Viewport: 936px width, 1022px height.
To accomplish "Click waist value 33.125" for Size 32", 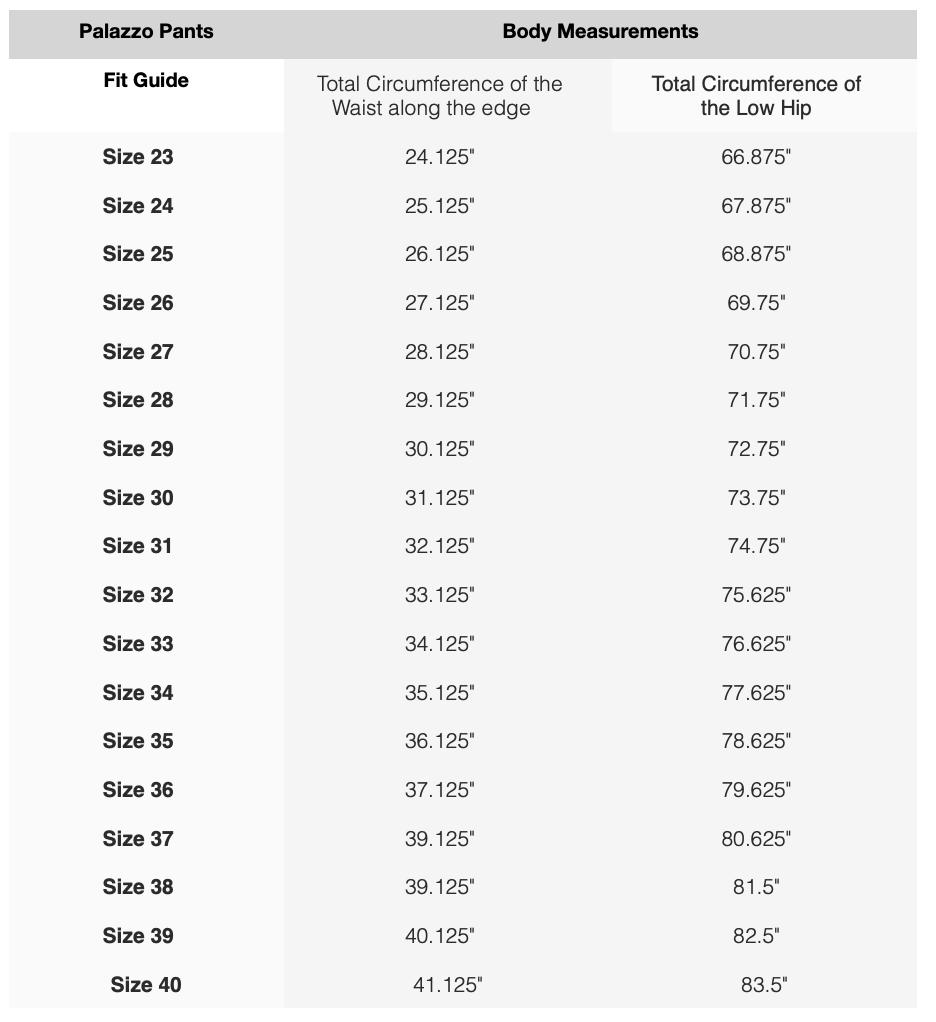I will [439, 595].
